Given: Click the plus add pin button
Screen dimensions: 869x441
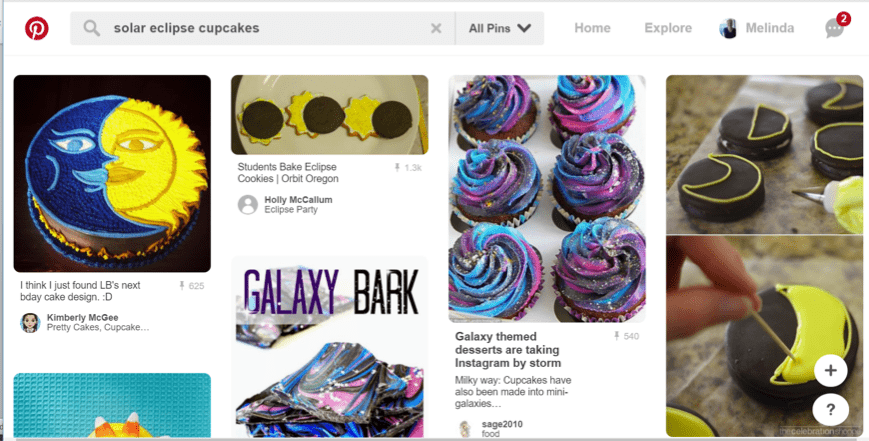Looking at the screenshot, I should 830,371.
